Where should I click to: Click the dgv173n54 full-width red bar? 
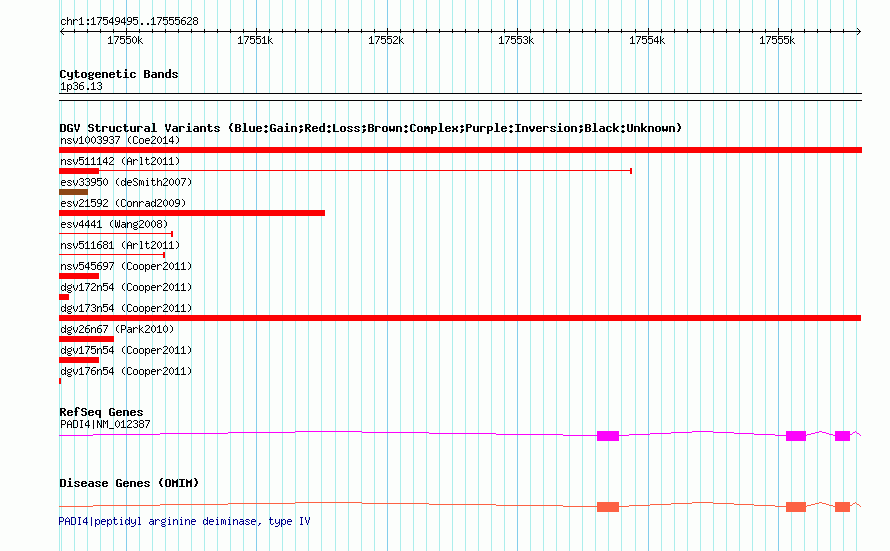click(x=460, y=318)
